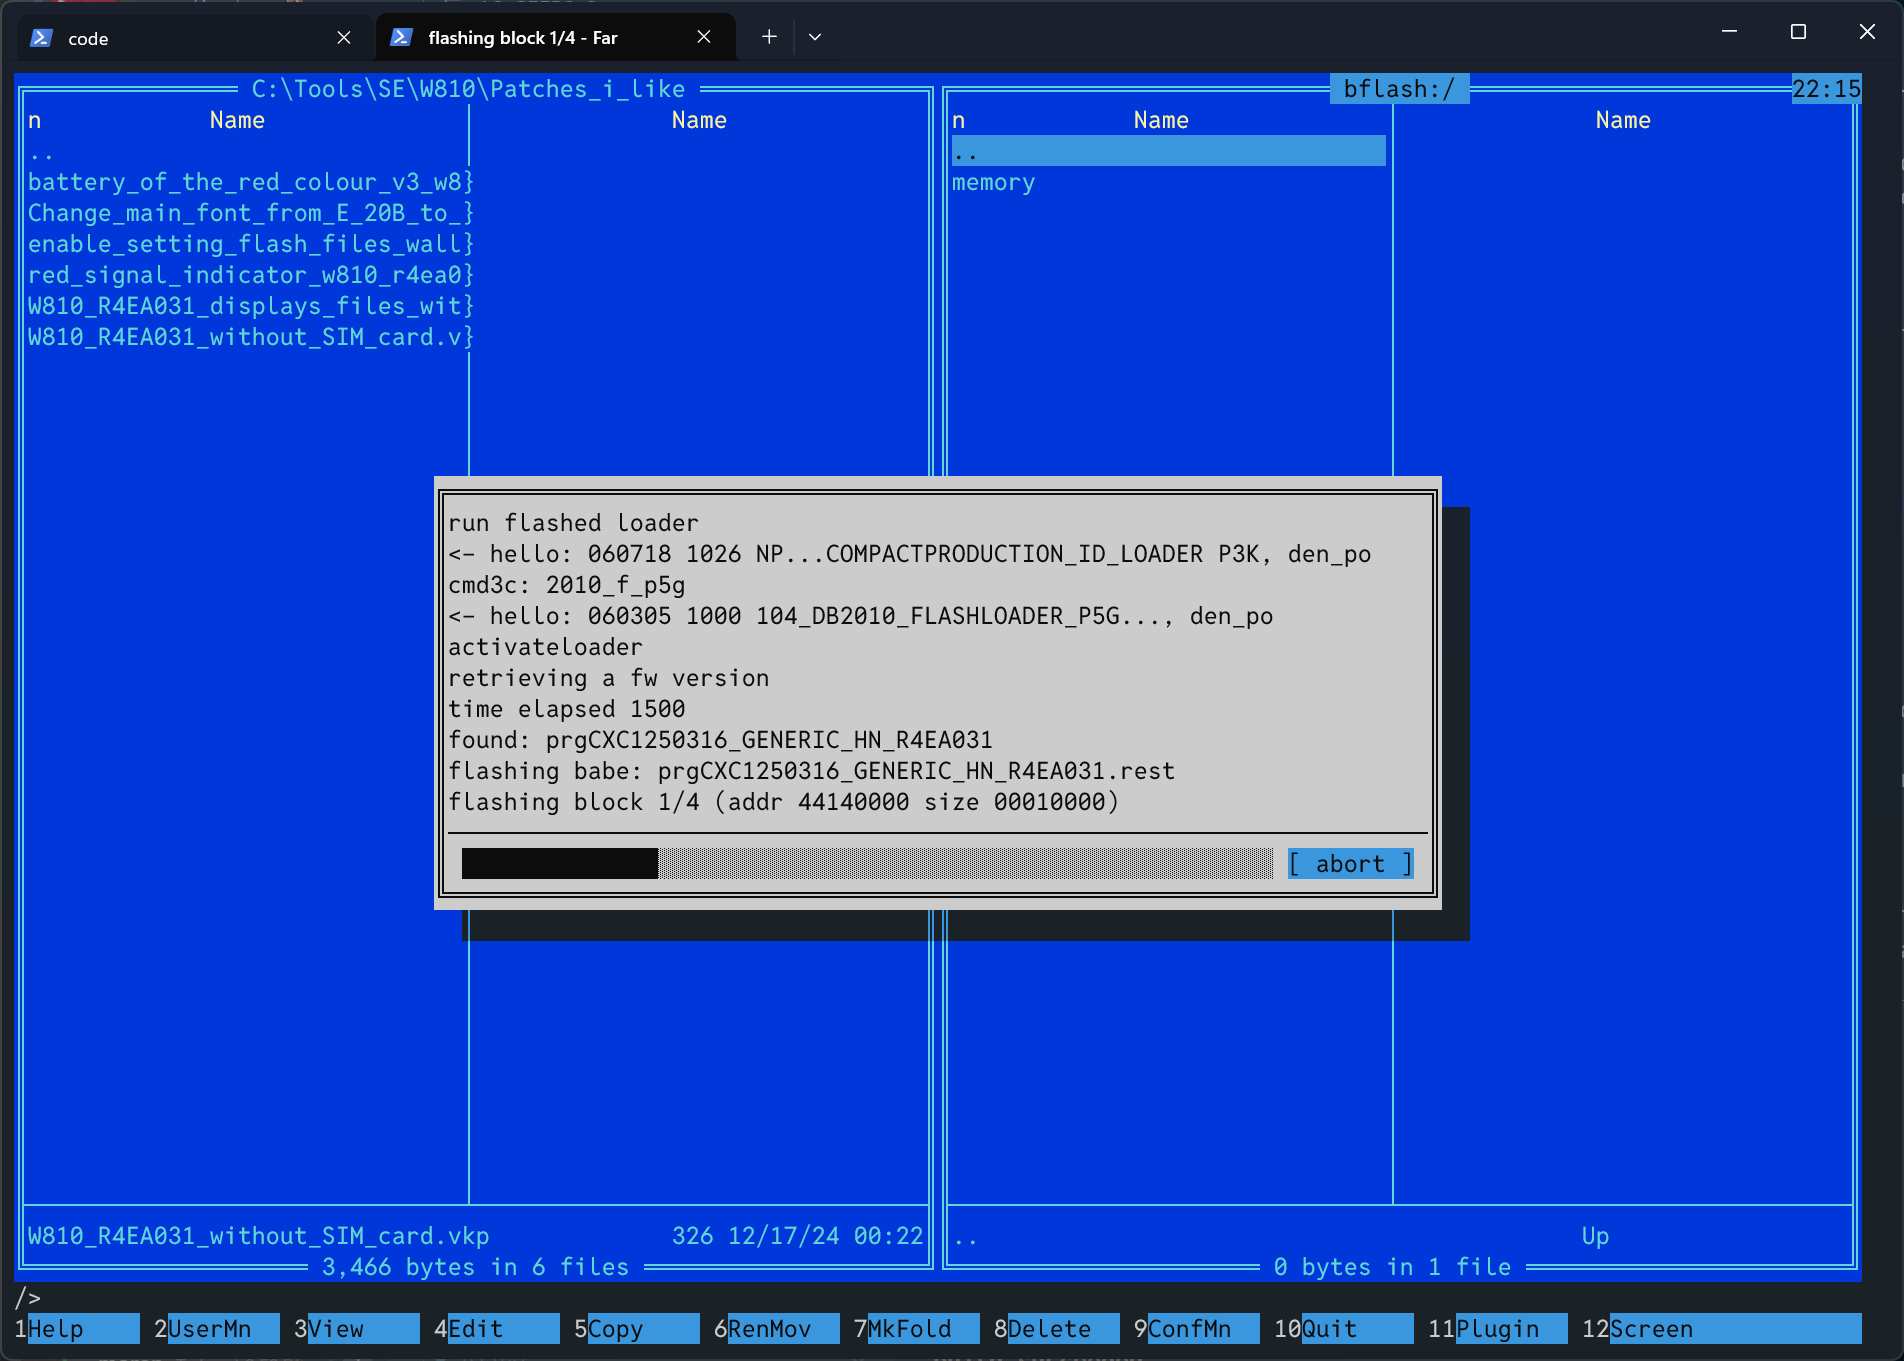Click the left panel path title C:\Tools\SE\W810\Patches_i_like
The height and width of the screenshot is (1361, 1904).
point(468,89)
